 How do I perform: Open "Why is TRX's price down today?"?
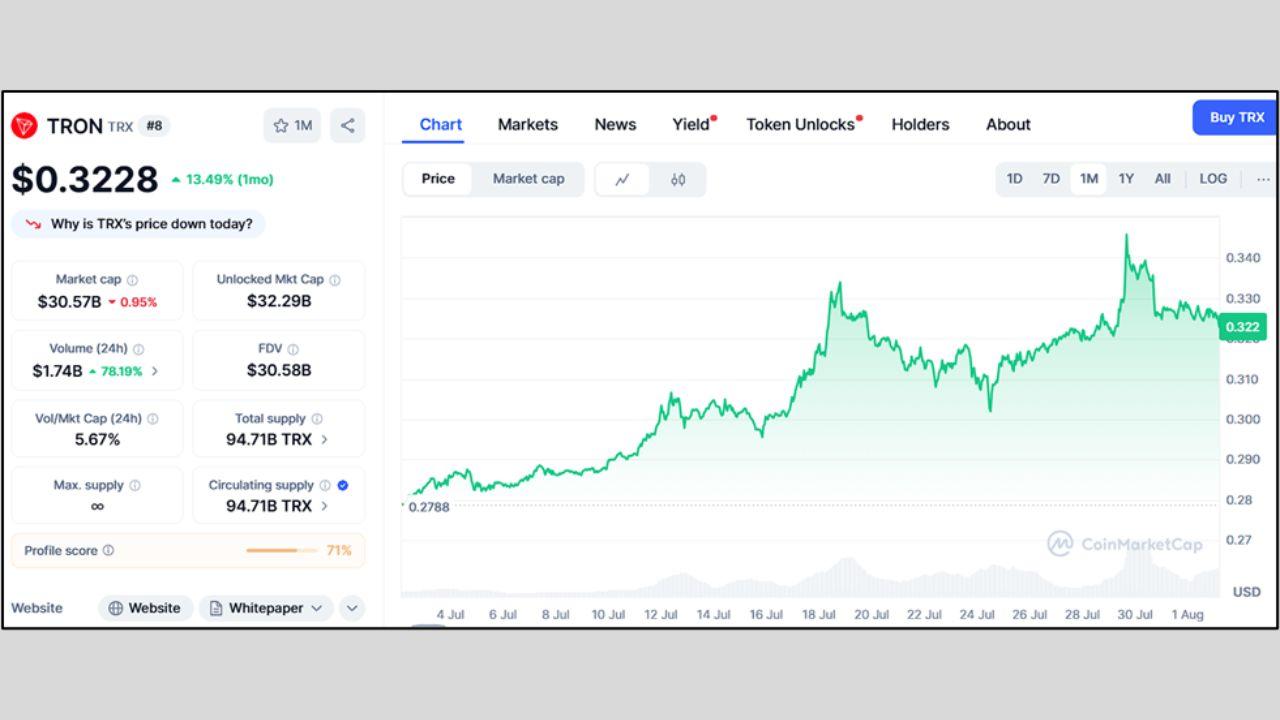pos(139,224)
